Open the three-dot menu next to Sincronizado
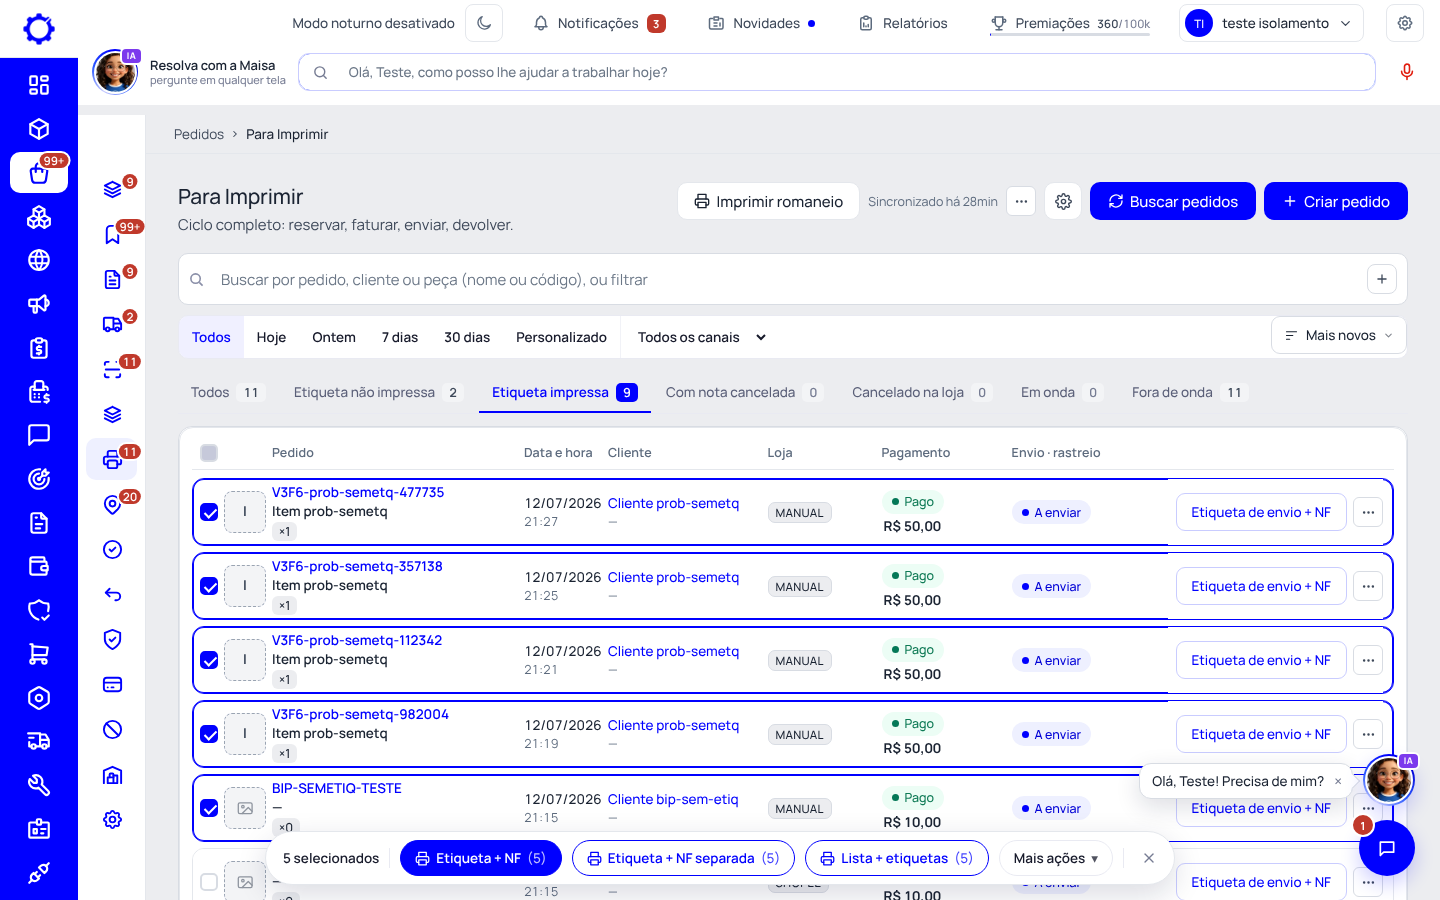Image resolution: width=1440 pixels, height=900 pixels. point(1021,201)
